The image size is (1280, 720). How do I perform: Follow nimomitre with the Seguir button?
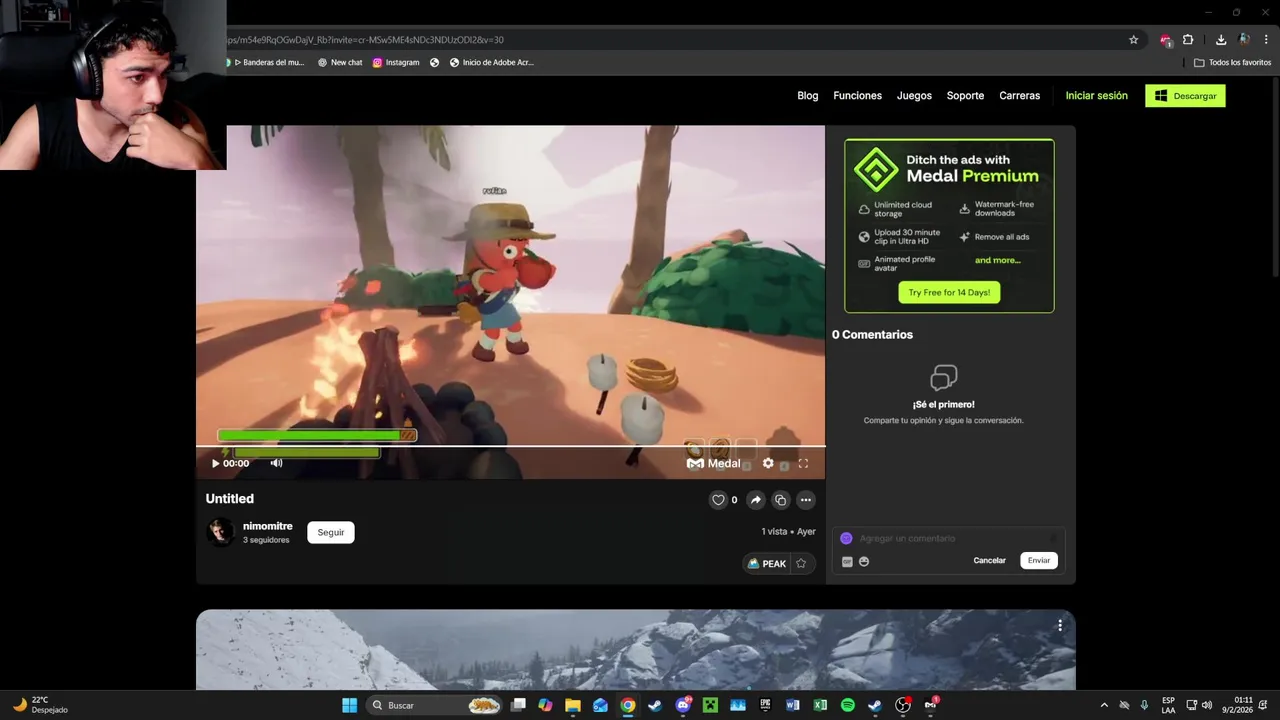[x=331, y=532]
